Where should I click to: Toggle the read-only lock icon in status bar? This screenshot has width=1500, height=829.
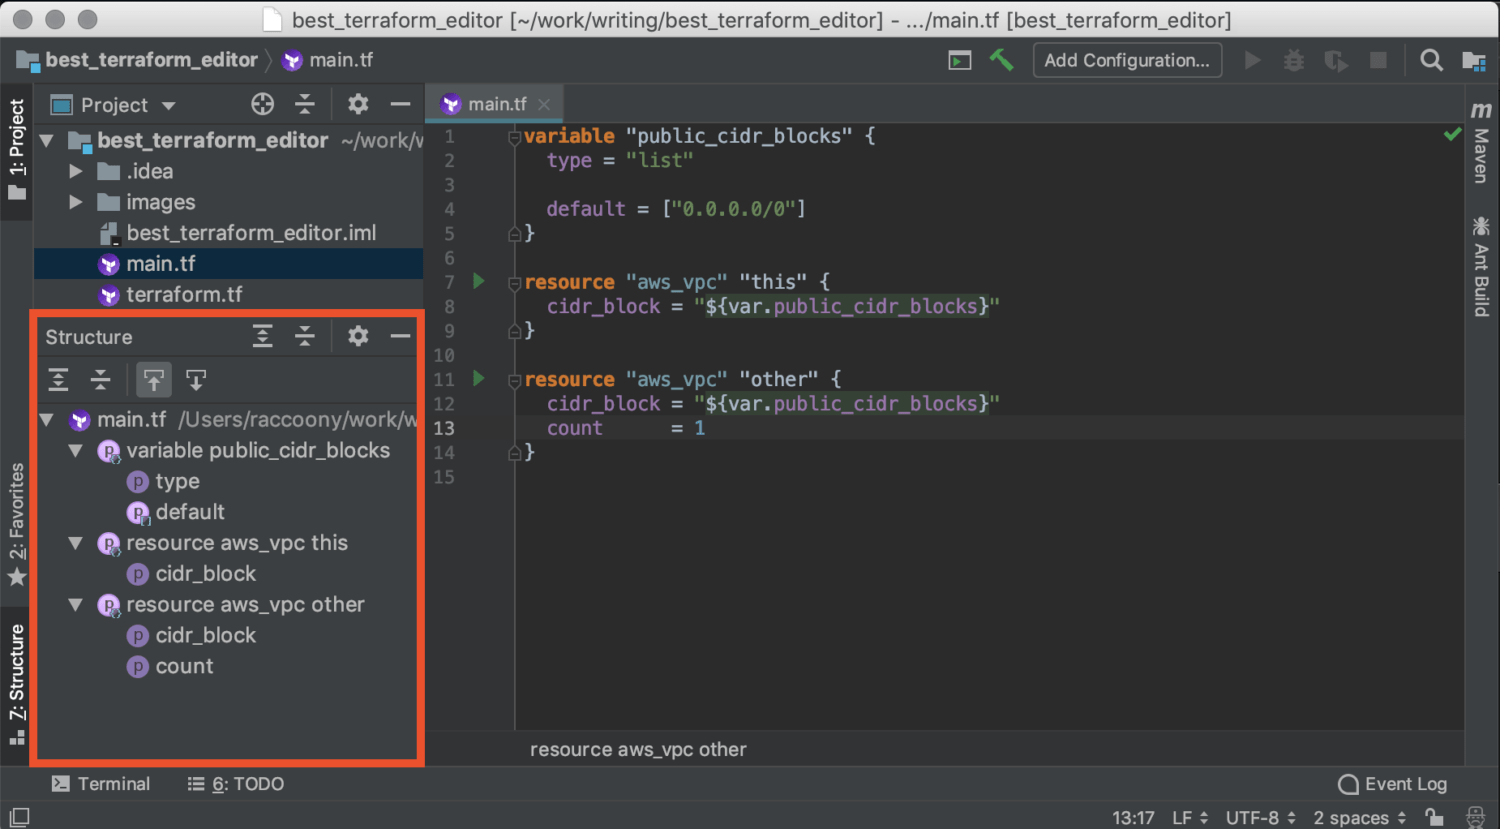pos(1434,816)
